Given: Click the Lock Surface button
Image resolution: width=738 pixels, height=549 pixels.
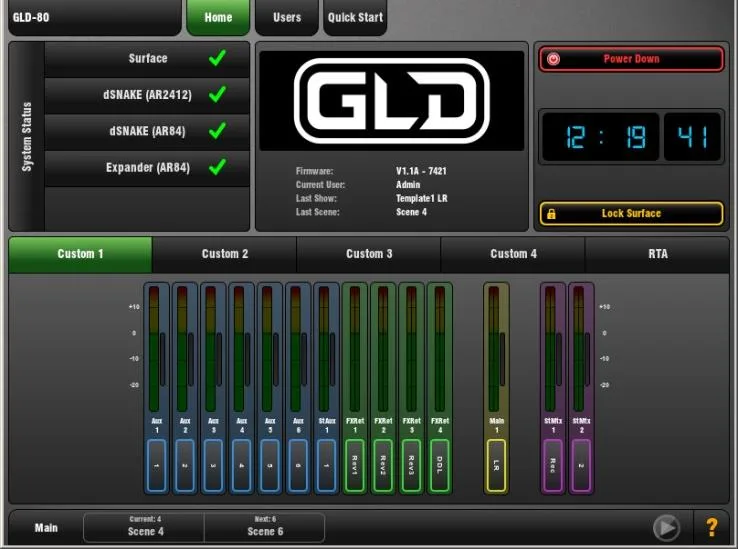Looking at the screenshot, I should tap(631, 214).
